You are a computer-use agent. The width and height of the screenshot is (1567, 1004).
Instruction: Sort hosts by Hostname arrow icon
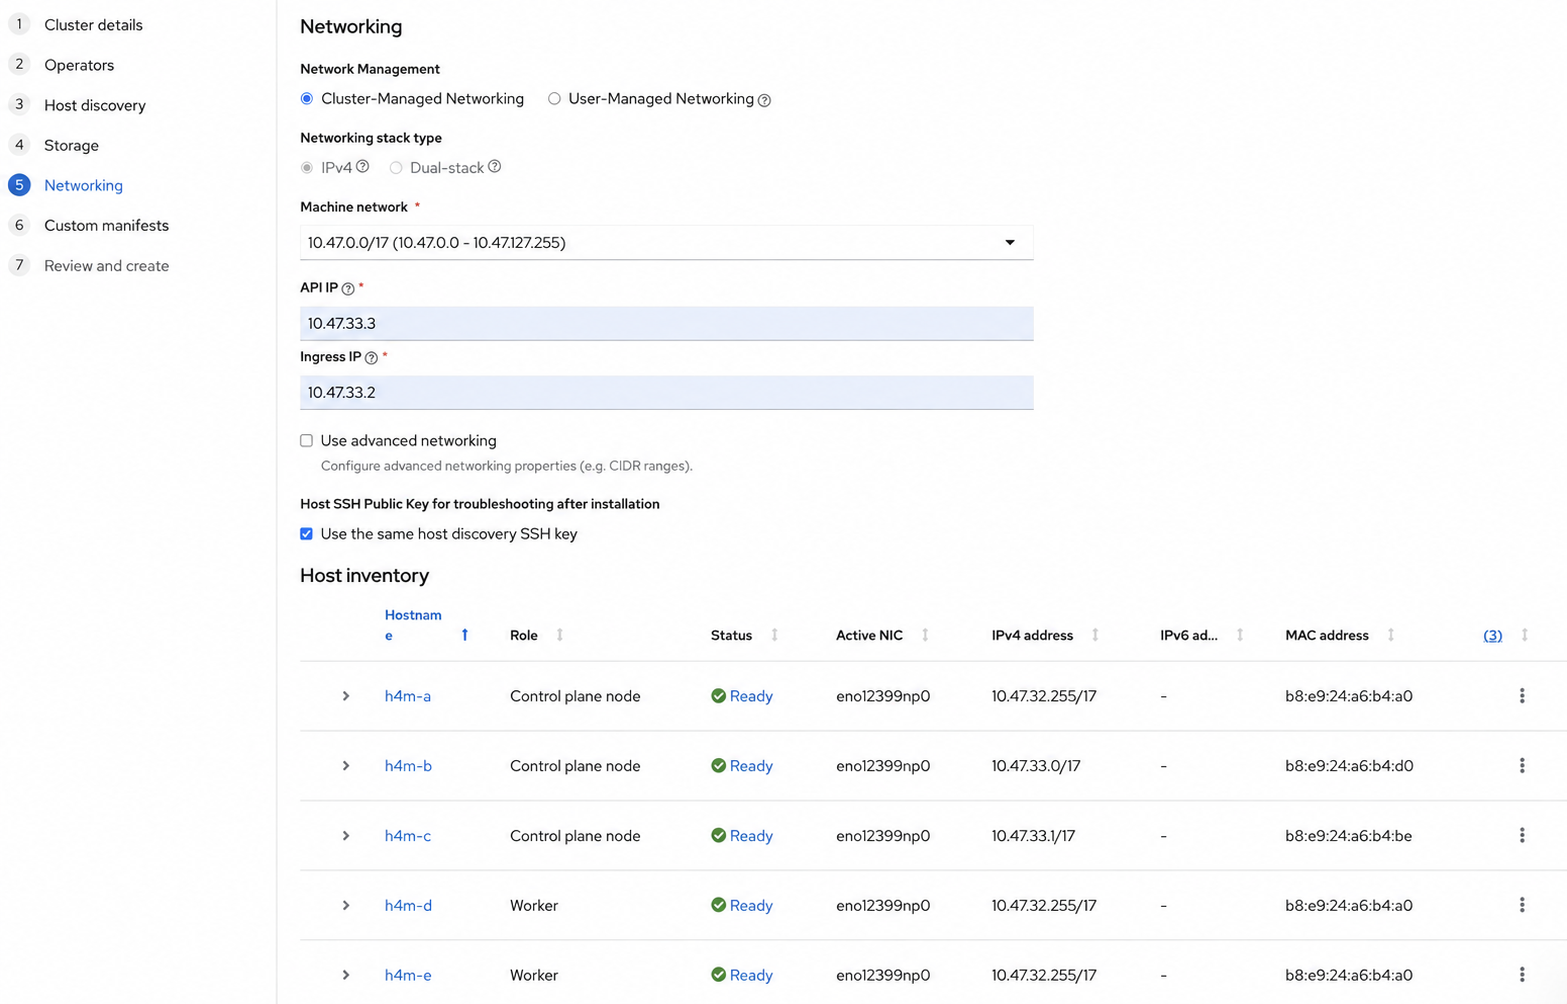point(464,635)
